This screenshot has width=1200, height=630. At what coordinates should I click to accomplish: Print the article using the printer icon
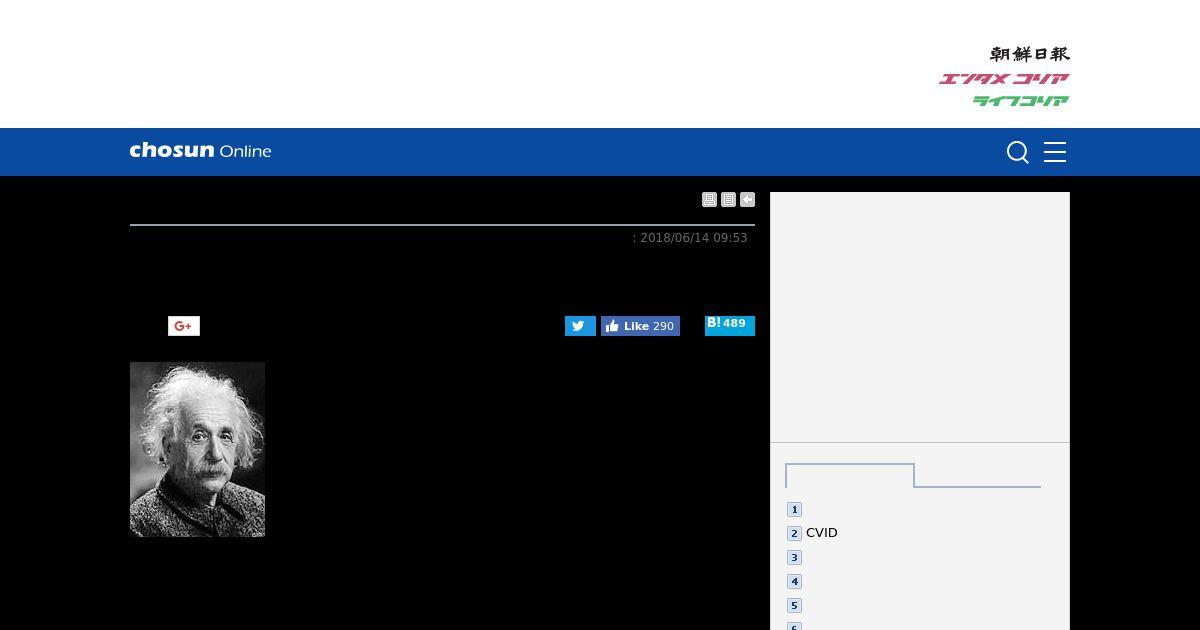coord(709,200)
